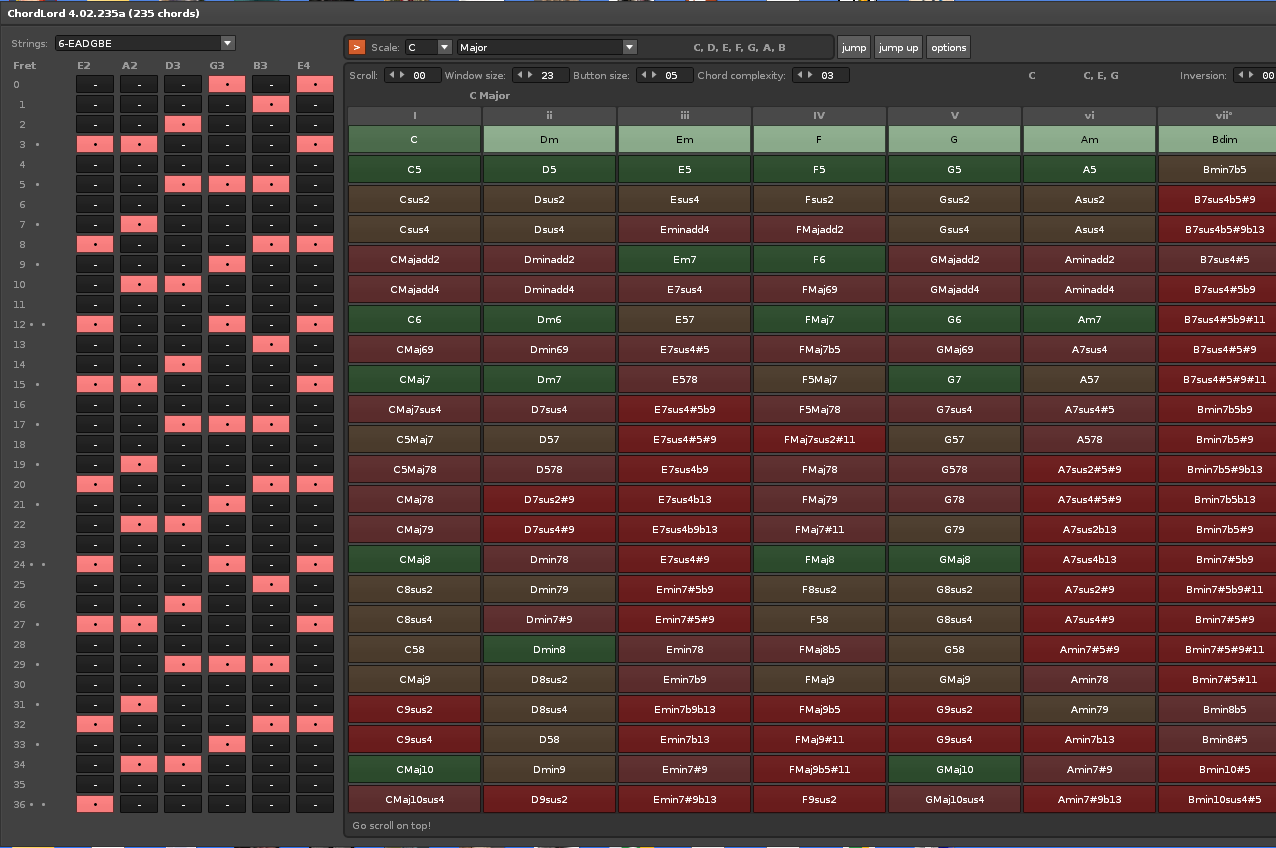Click the dark red FMaj7sus2#11 chord cell
Viewport: 1276px width, 848px height.
pos(819,440)
